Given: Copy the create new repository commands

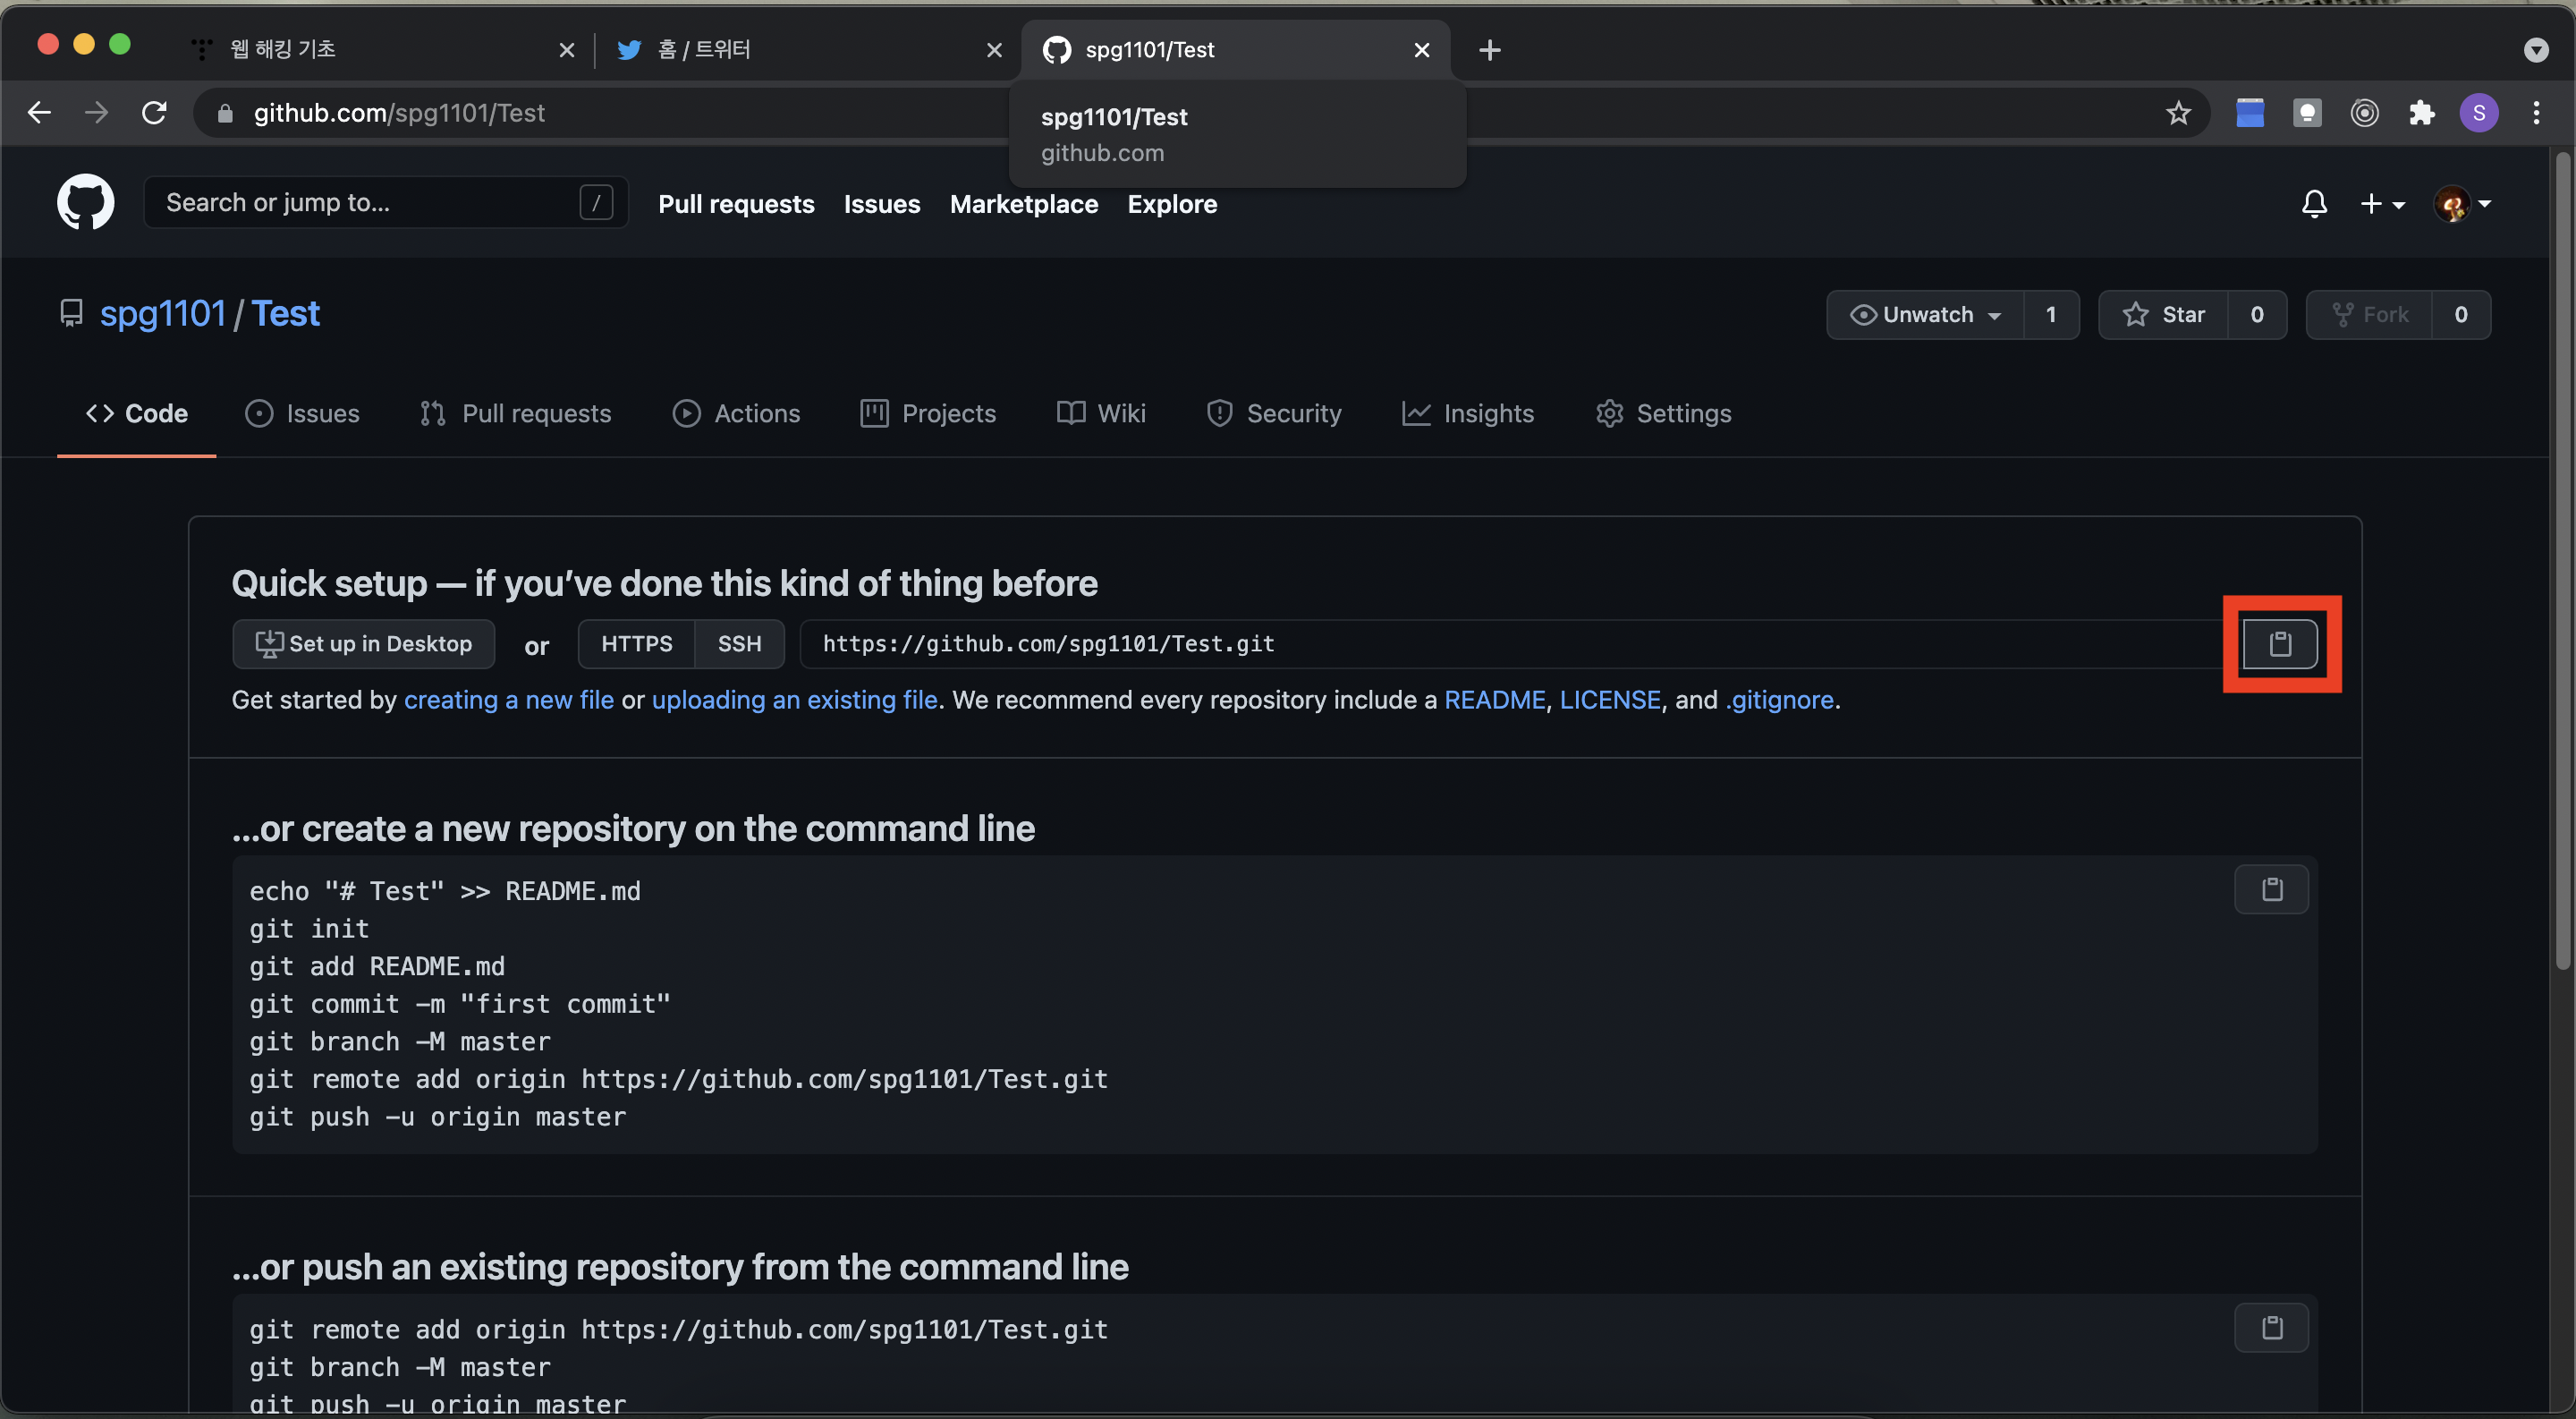Looking at the screenshot, I should pyautogui.click(x=2271, y=889).
